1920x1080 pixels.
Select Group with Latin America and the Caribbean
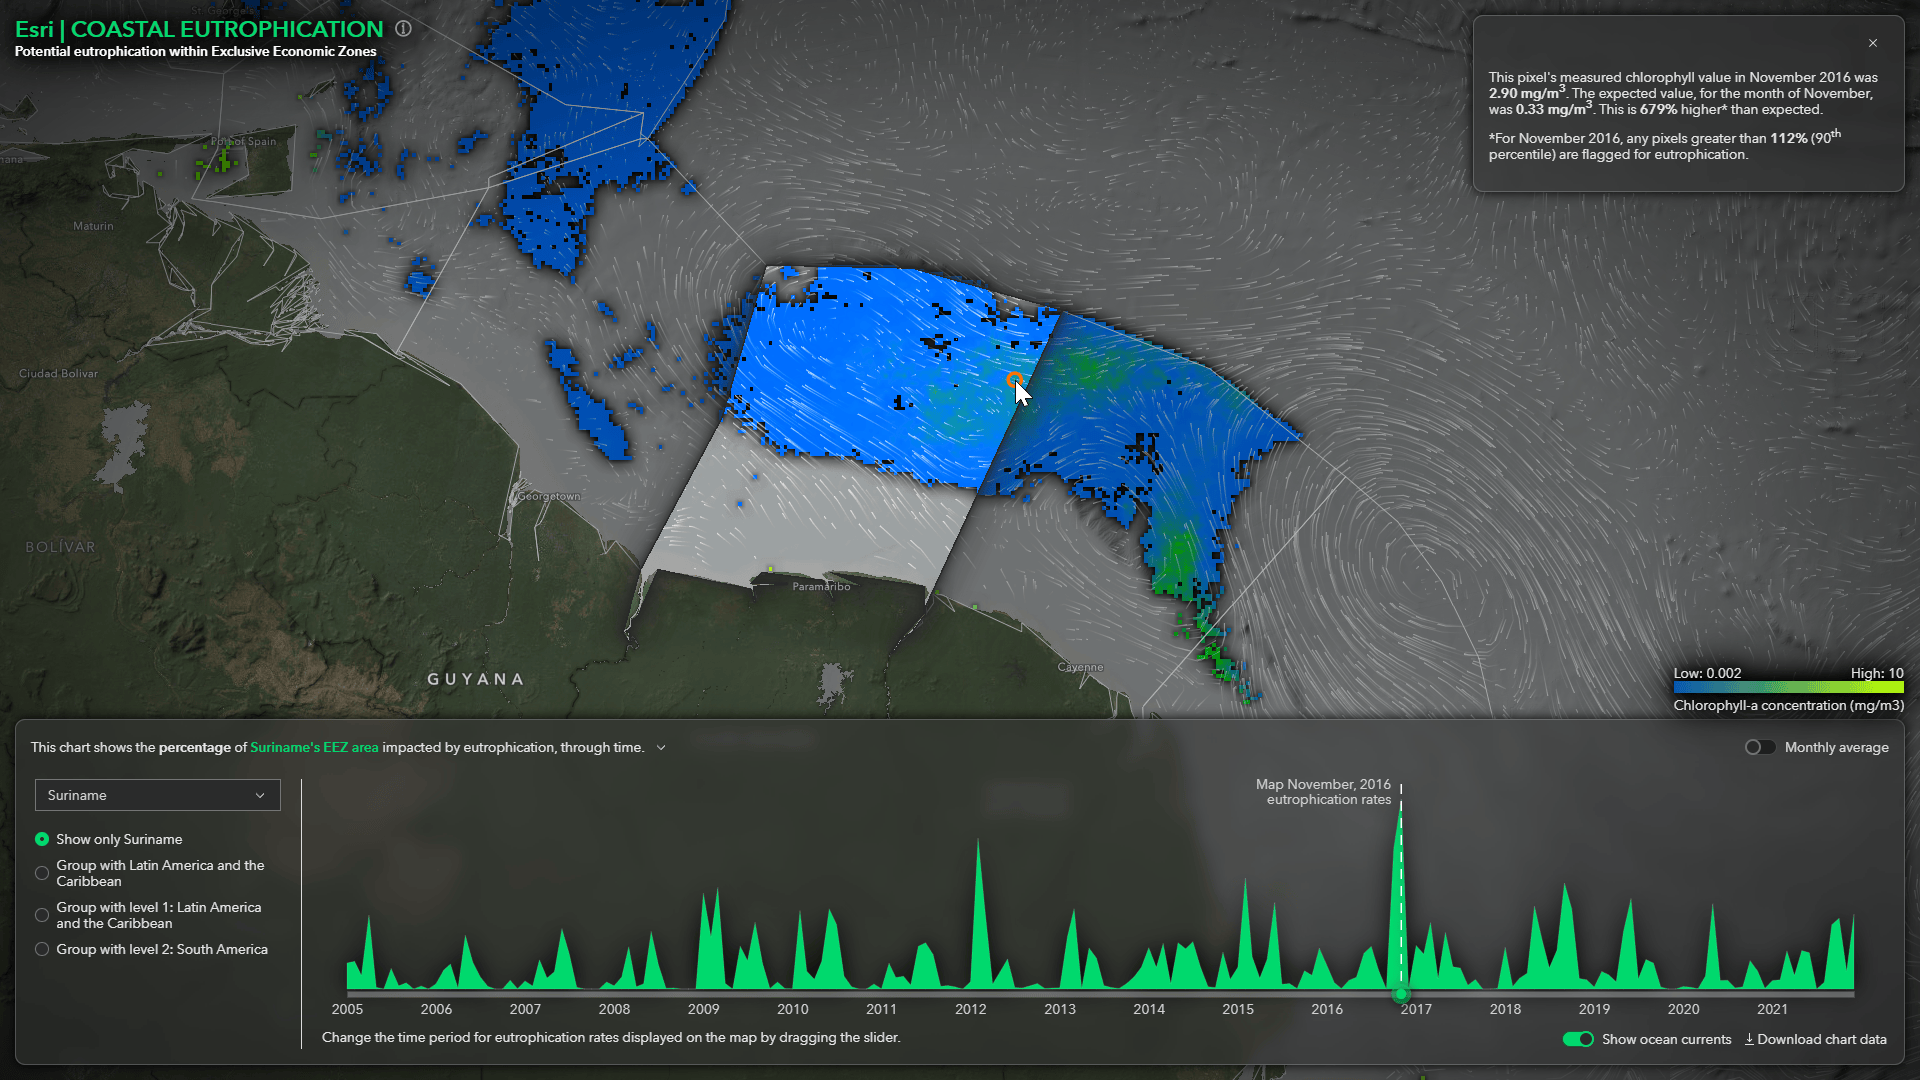[42, 873]
